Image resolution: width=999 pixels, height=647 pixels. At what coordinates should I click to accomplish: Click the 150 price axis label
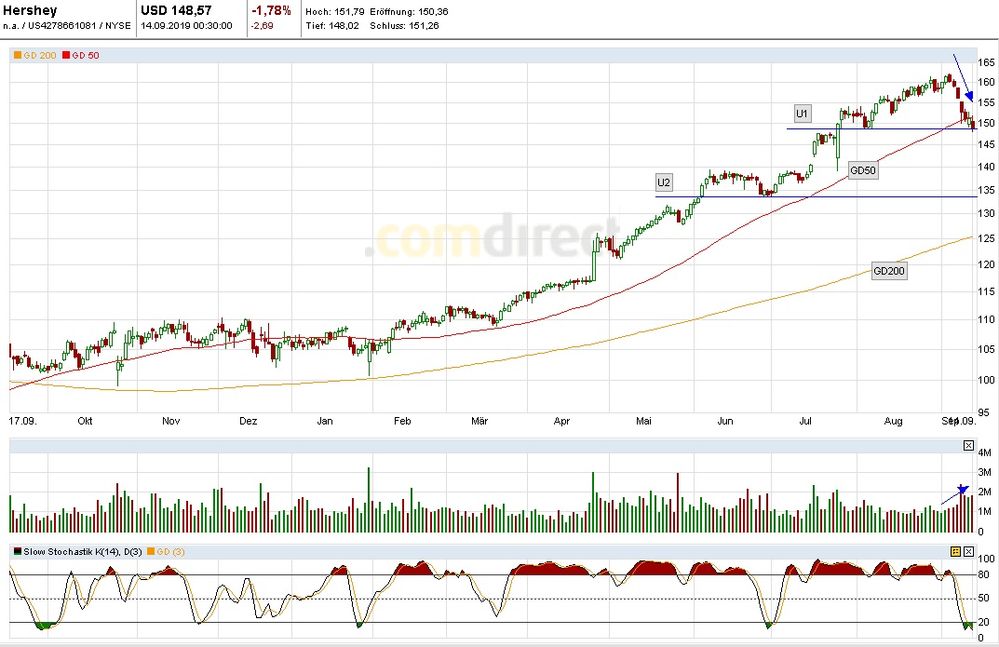pyautogui.click(x=986, y=123)
